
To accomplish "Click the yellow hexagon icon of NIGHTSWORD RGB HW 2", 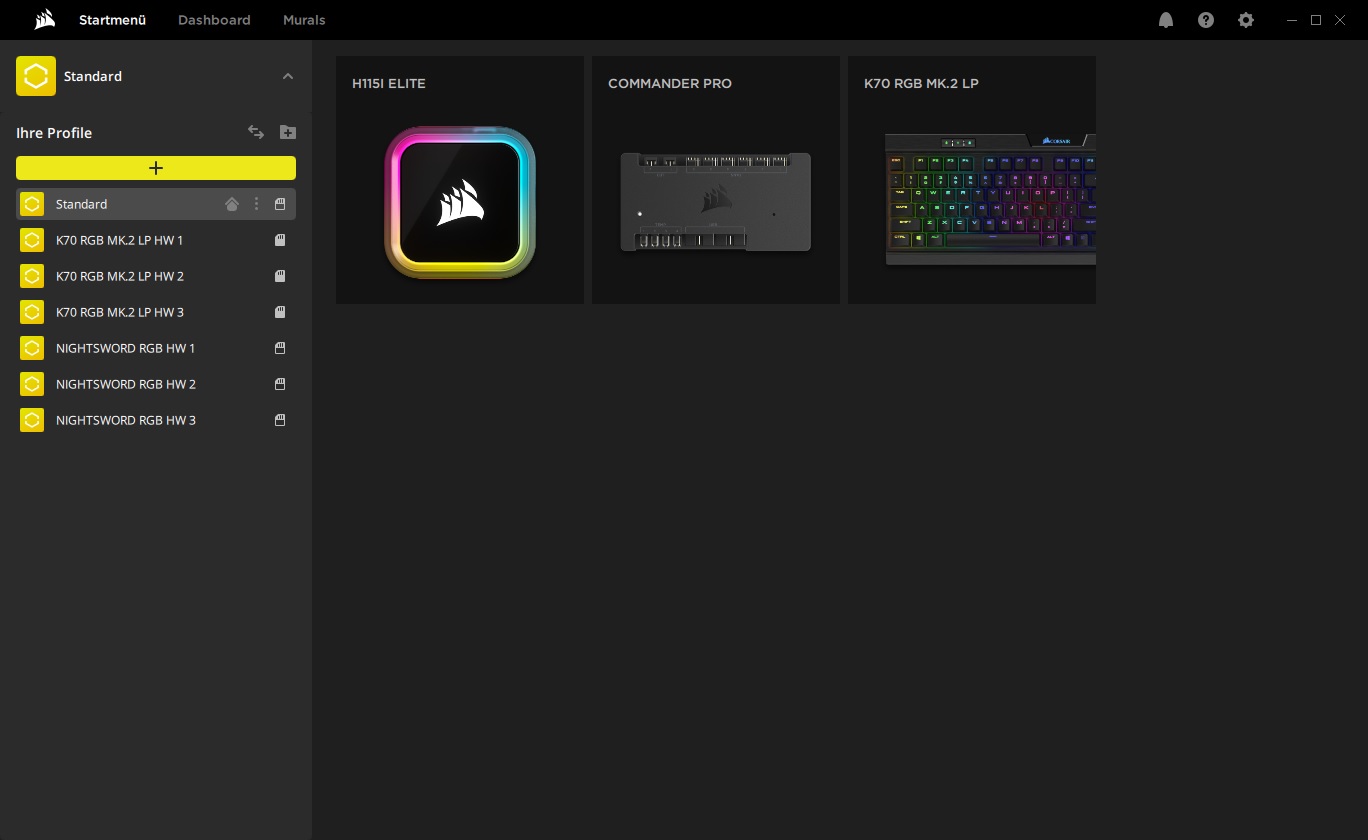I will [x=32, y=384].
